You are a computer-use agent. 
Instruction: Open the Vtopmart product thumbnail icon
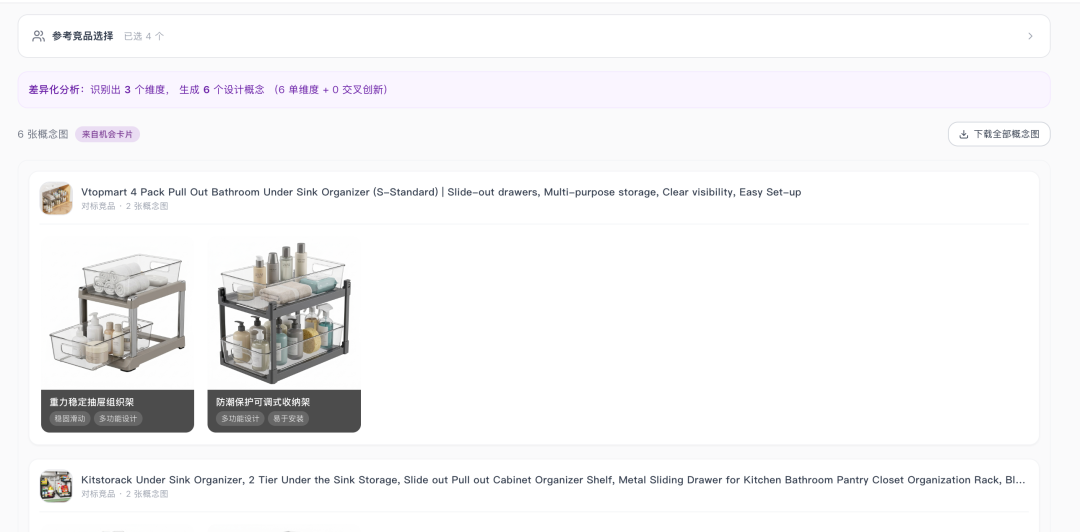click(x=56, y=198)
